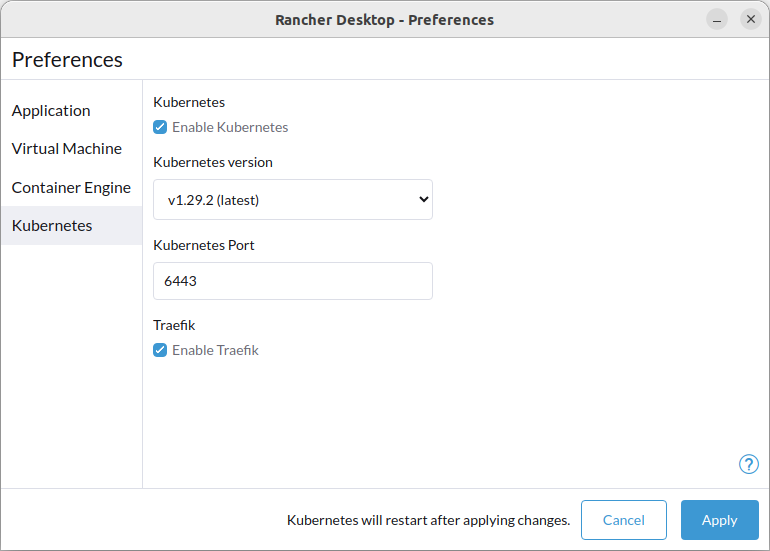The width and height of the screenshot is (770, 551).
Task: Open help via the question mark icon
Action: [748, 464]
